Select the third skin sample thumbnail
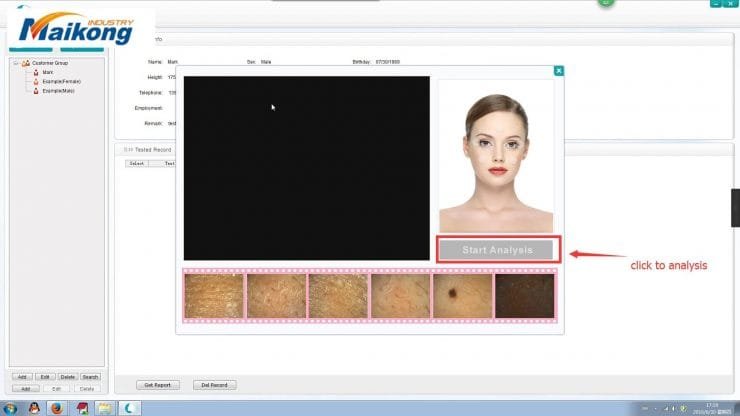740x416 pixels. point(338,295)
